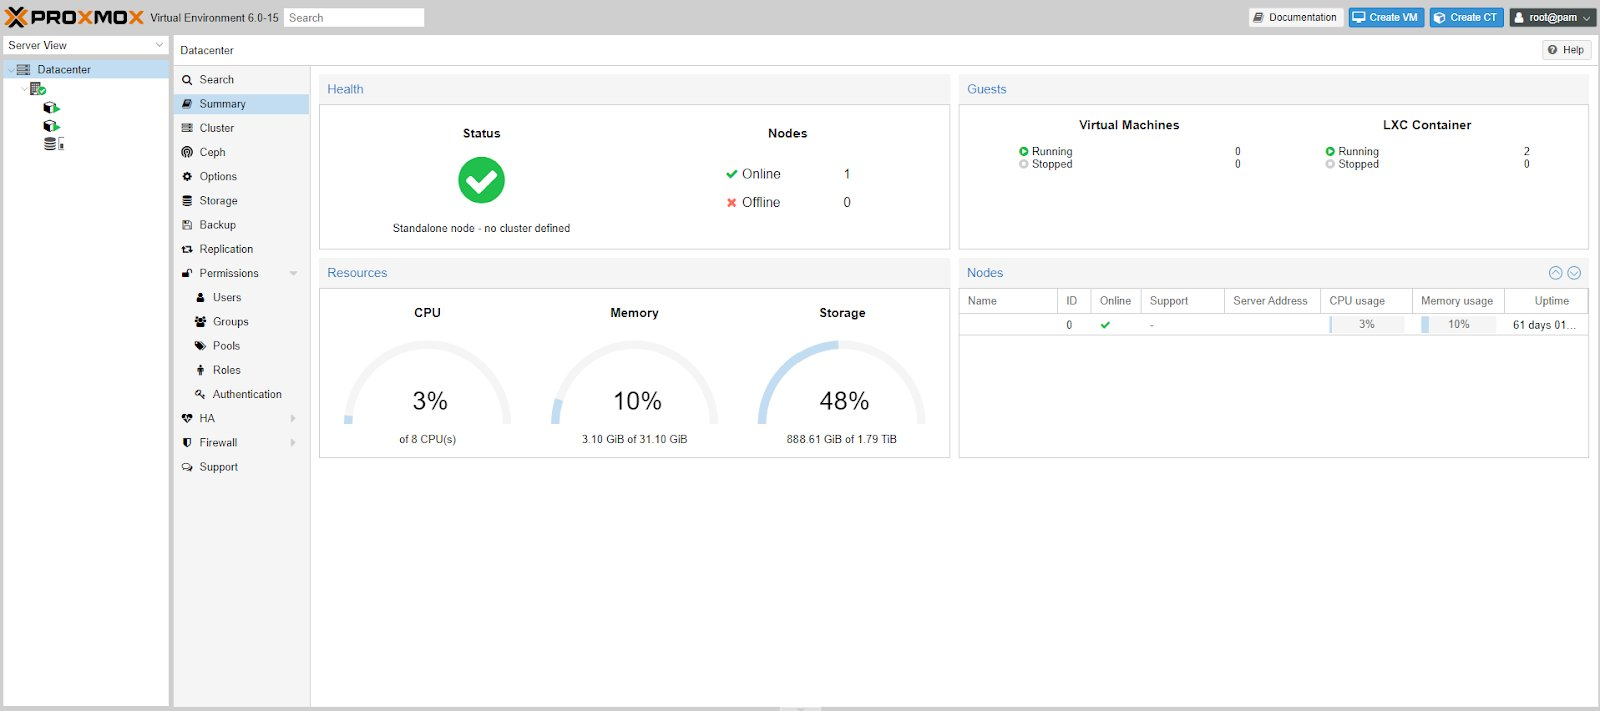Sort by the Name column header
This screenshot has height=711, width=1600.
coord(1008,301)
